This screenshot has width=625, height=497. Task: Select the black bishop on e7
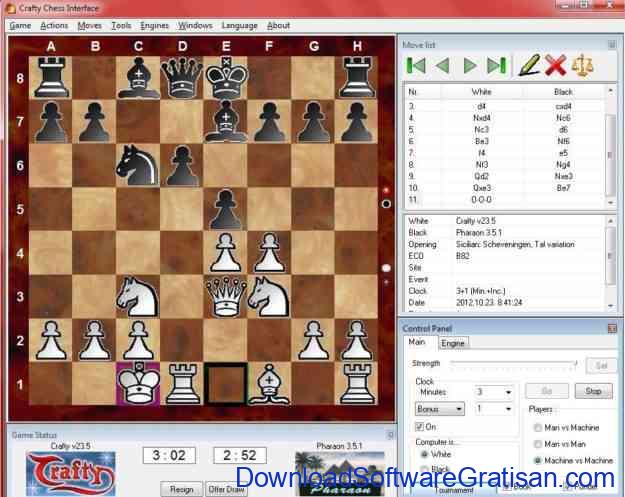[226, 121]
